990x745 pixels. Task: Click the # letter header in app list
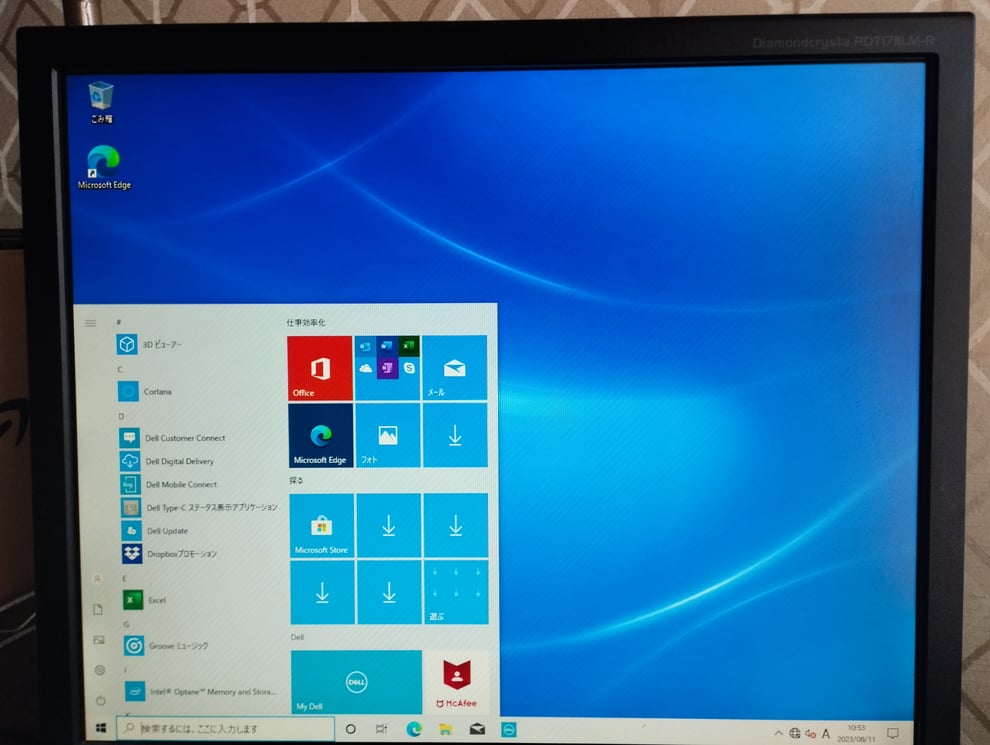coord(119,322)
